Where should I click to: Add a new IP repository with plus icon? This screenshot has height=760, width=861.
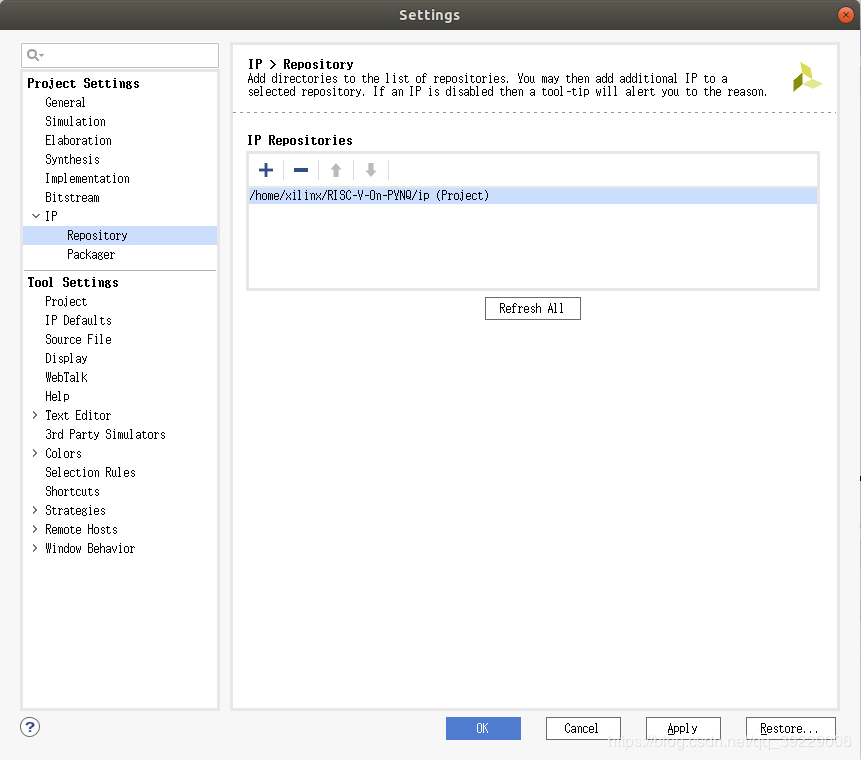pos(266,170)
